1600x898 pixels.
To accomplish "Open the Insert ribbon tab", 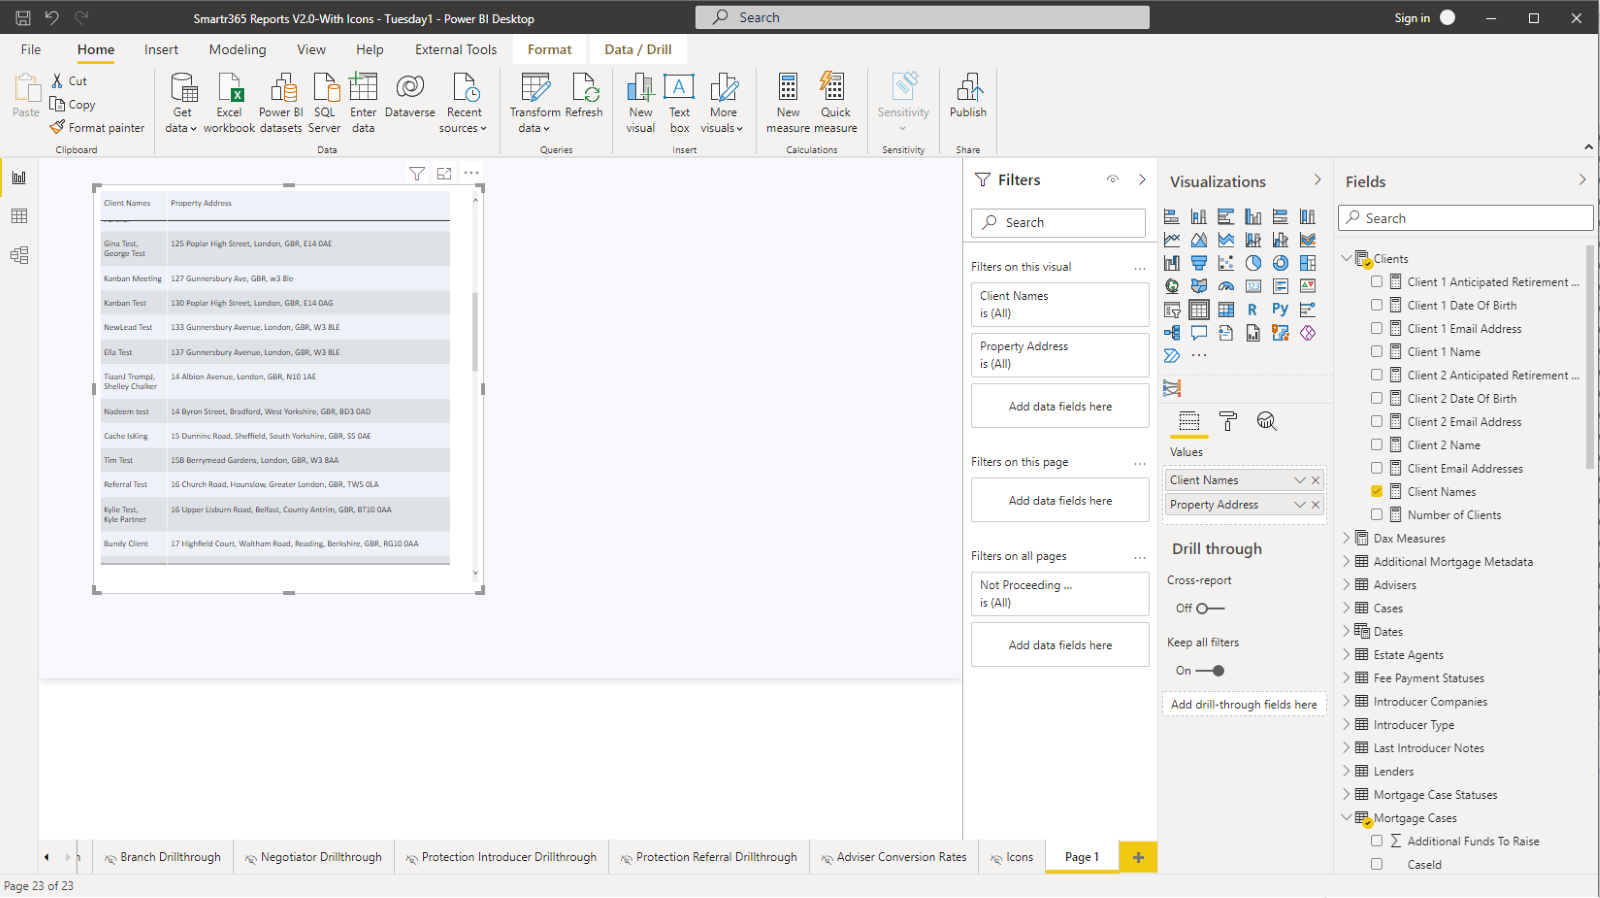I will coord(161,49).
